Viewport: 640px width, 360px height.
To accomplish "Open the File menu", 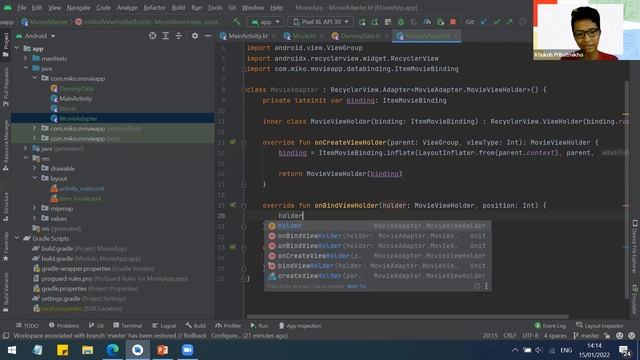I will (22, 7).
